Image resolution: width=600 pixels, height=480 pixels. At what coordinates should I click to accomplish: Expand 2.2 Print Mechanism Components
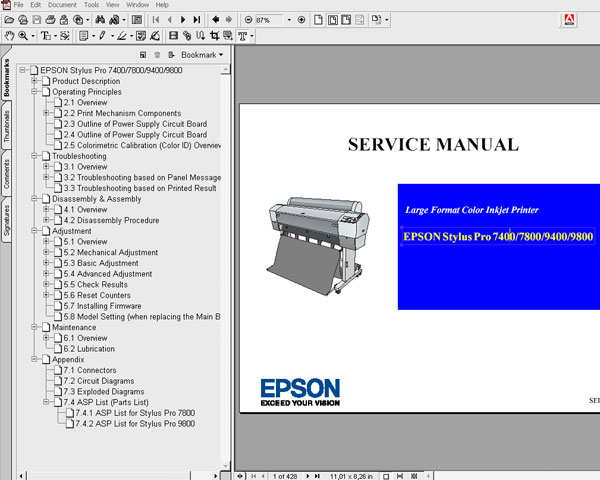coord(46,113)
